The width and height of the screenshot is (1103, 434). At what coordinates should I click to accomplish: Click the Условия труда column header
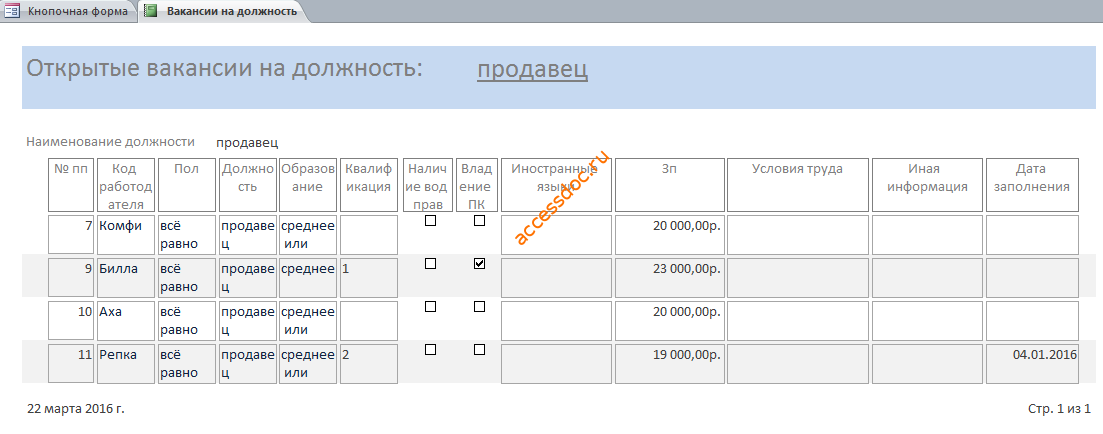point(797,185)
